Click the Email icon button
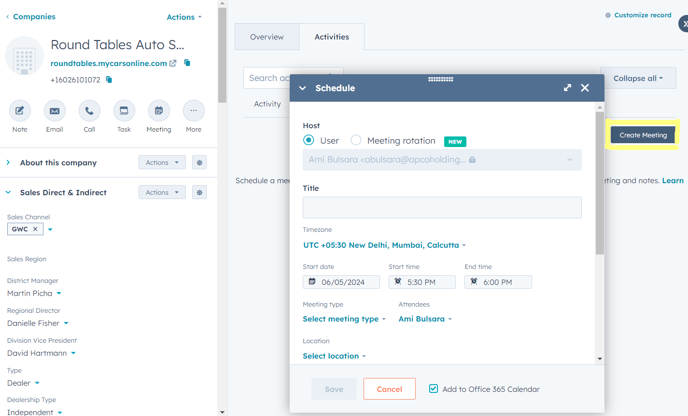Image resolution: width=688 pixels, height=416 pixels. pyautogui.click(x=54, y=111)
